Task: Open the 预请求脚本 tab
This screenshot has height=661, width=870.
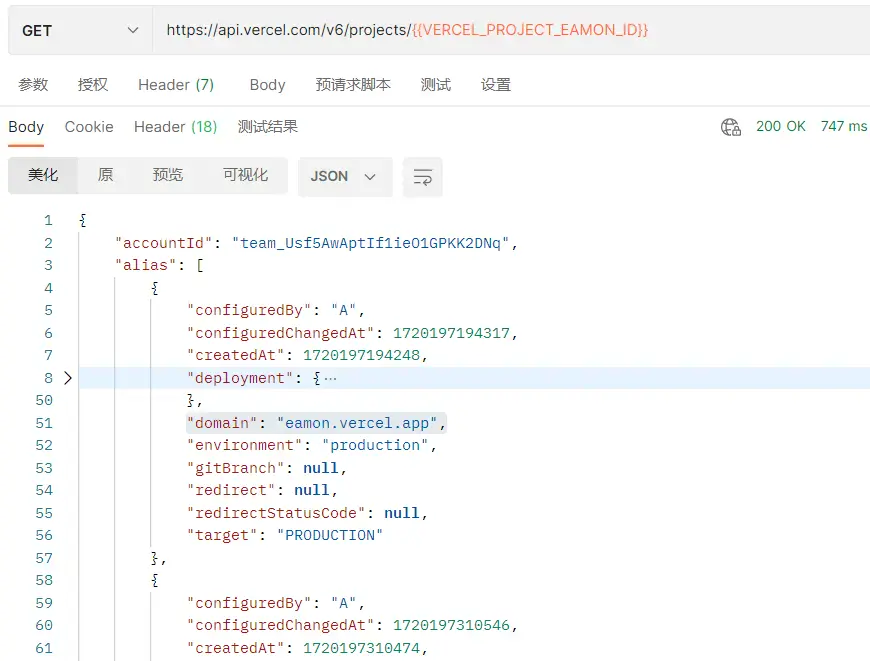Action: click(x=353, y=85)
